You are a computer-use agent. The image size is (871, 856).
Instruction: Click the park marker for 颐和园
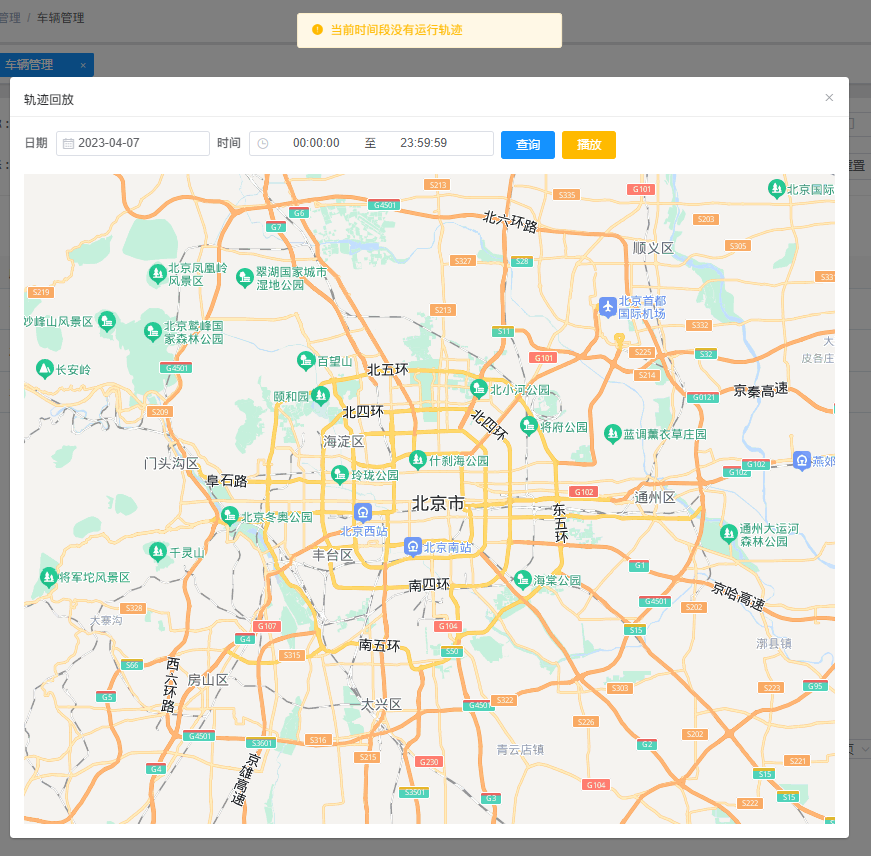320,396
